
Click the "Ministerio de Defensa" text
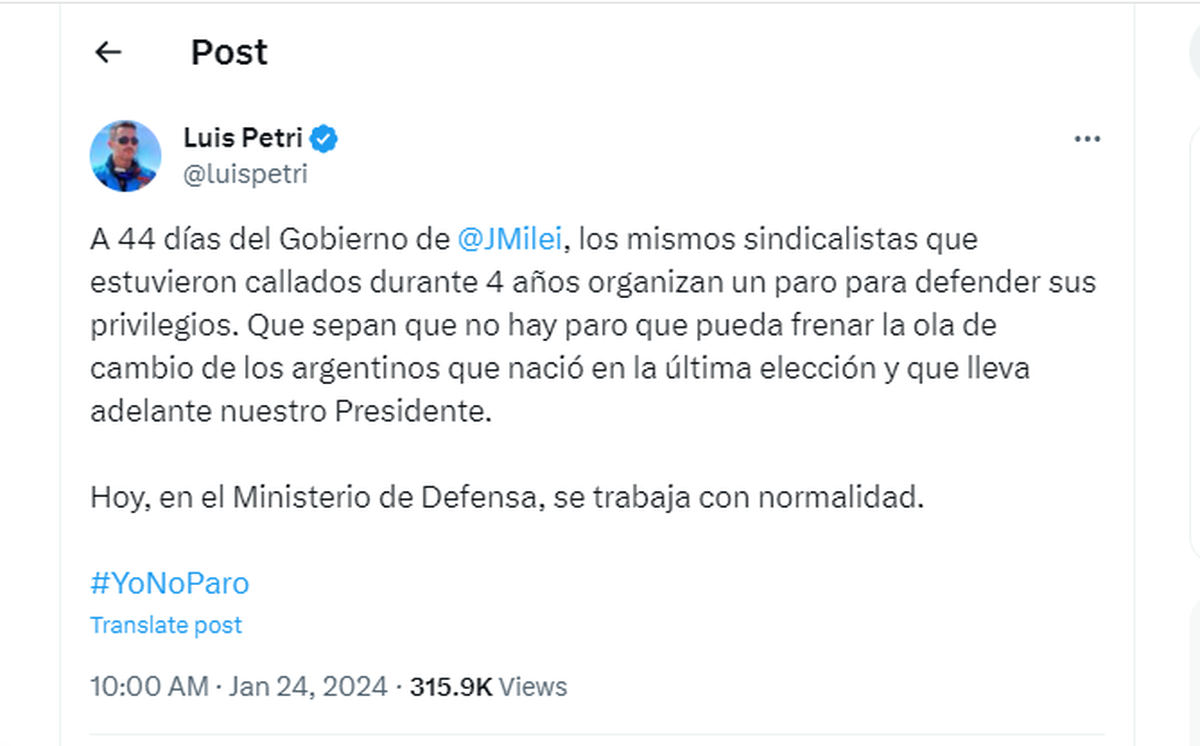(387, 497)
